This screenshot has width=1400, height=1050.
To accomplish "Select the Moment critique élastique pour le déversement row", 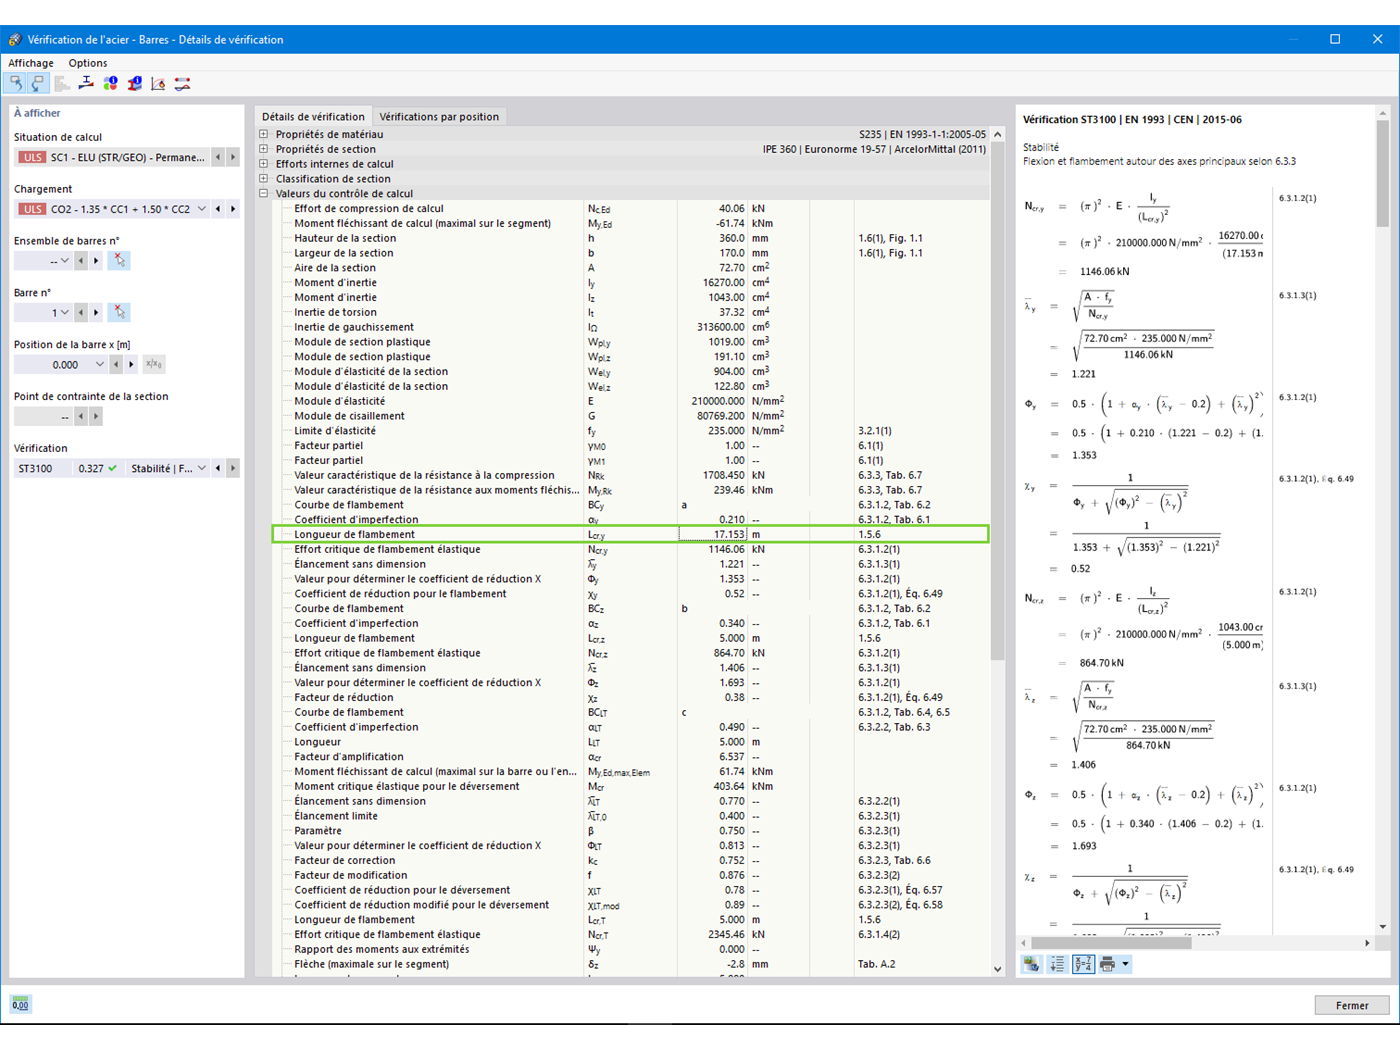I will pos(631,787).
